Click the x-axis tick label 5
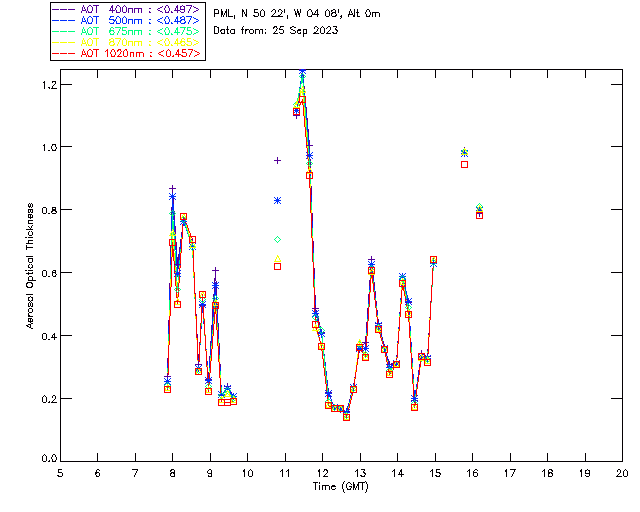Viewport: 640px width, 512px height. coord(60,472)
